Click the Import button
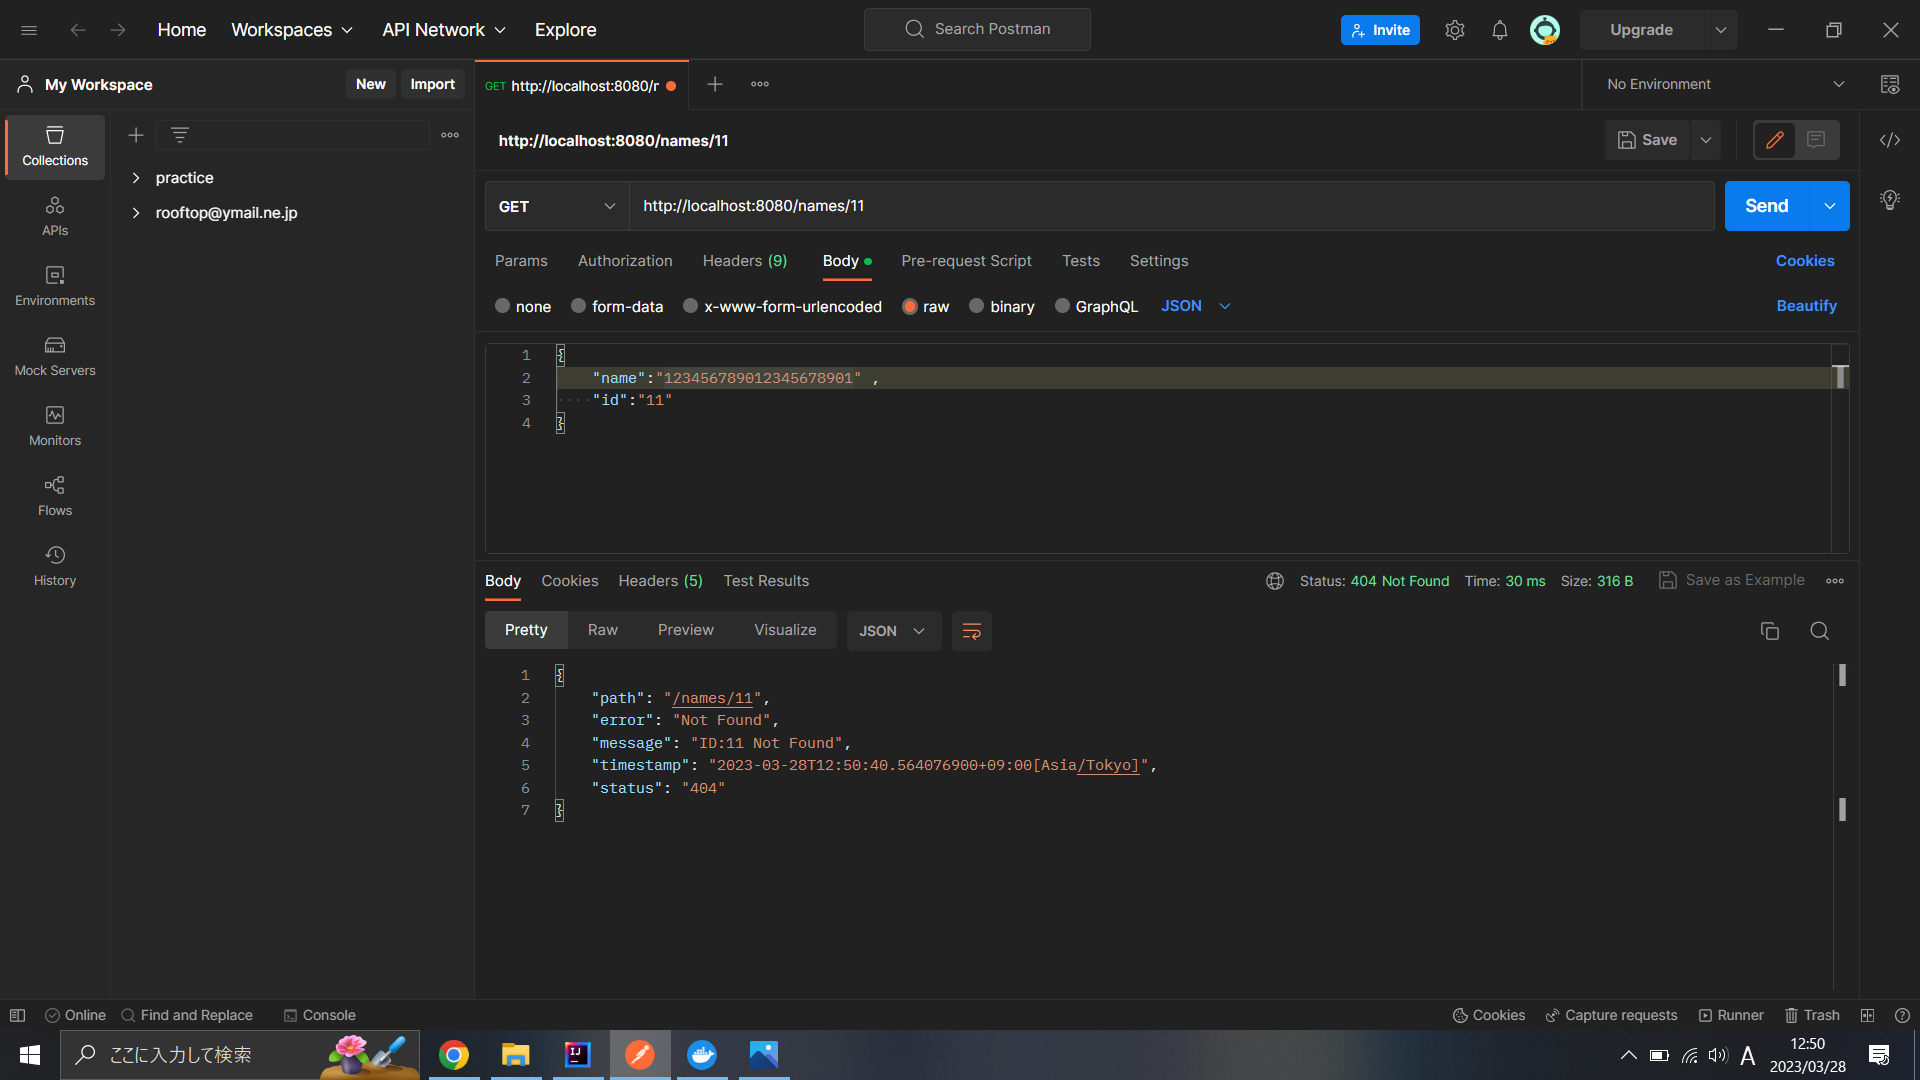This screenshot has height=1080, width=1920. click(x=432, y=85)
